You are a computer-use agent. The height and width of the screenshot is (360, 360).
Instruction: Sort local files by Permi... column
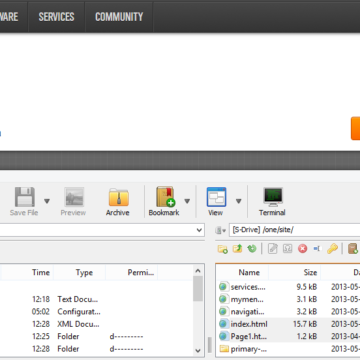(x=140, y=272)
